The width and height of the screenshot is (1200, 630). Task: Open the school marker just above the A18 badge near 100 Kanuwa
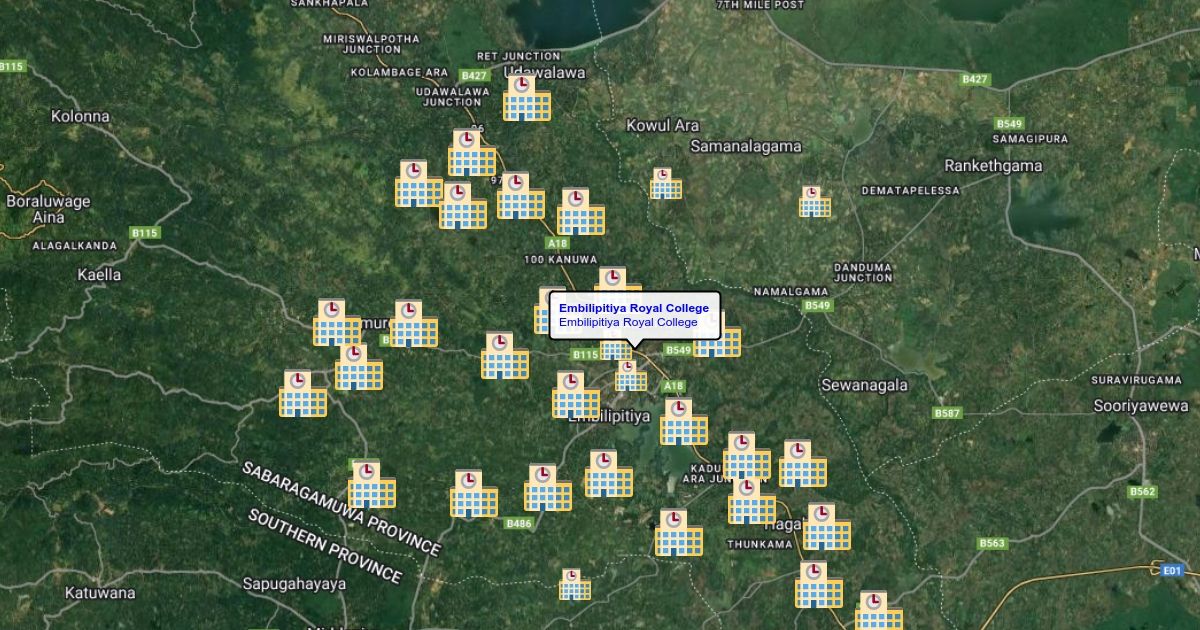pyautogui.click(x=580, y=212)
